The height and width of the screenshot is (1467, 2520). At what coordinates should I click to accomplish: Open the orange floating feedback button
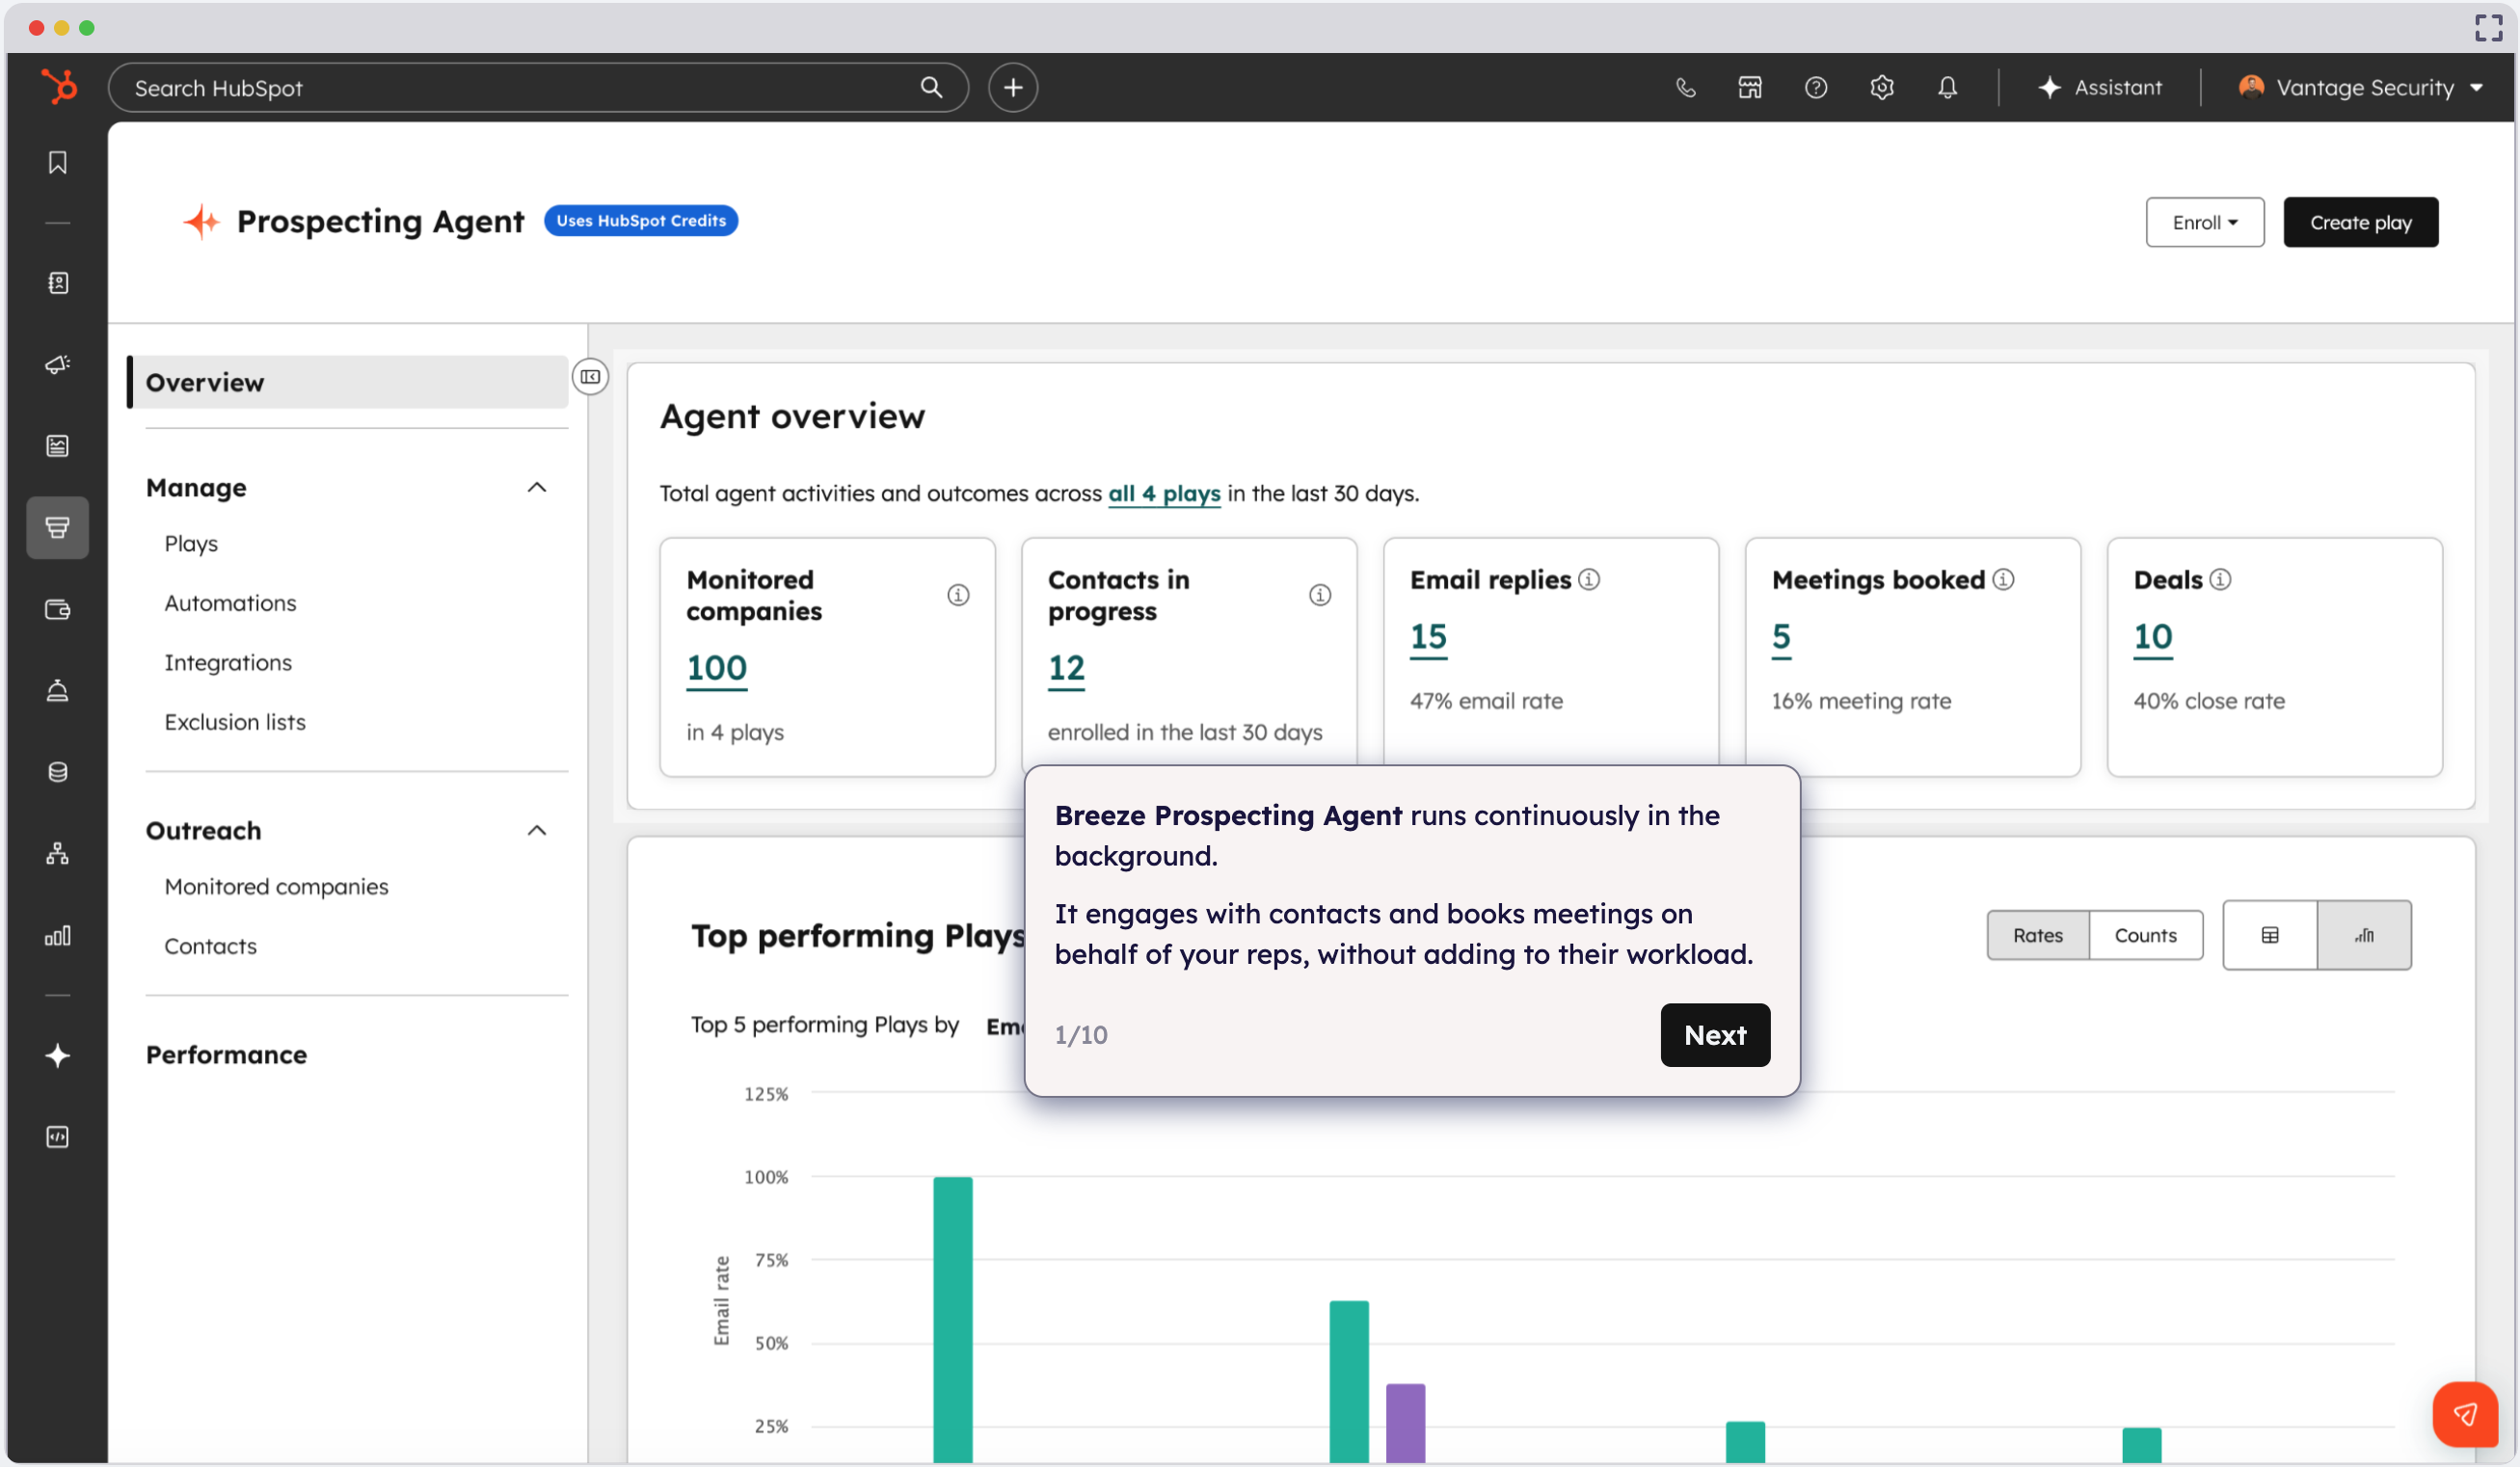pos(2465,1414)
